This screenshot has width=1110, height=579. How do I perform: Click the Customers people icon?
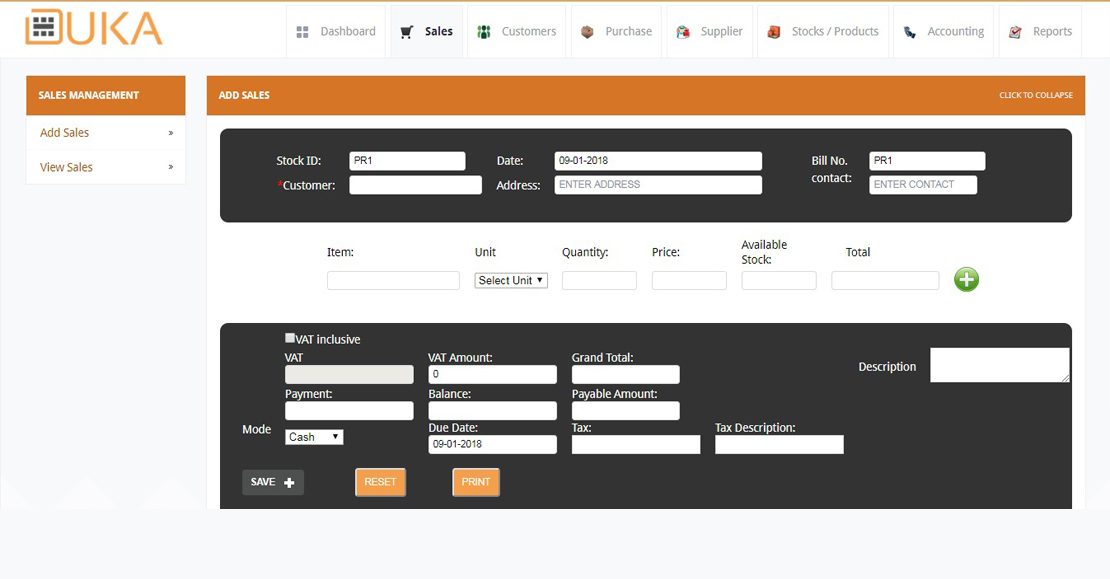(484, 32)
